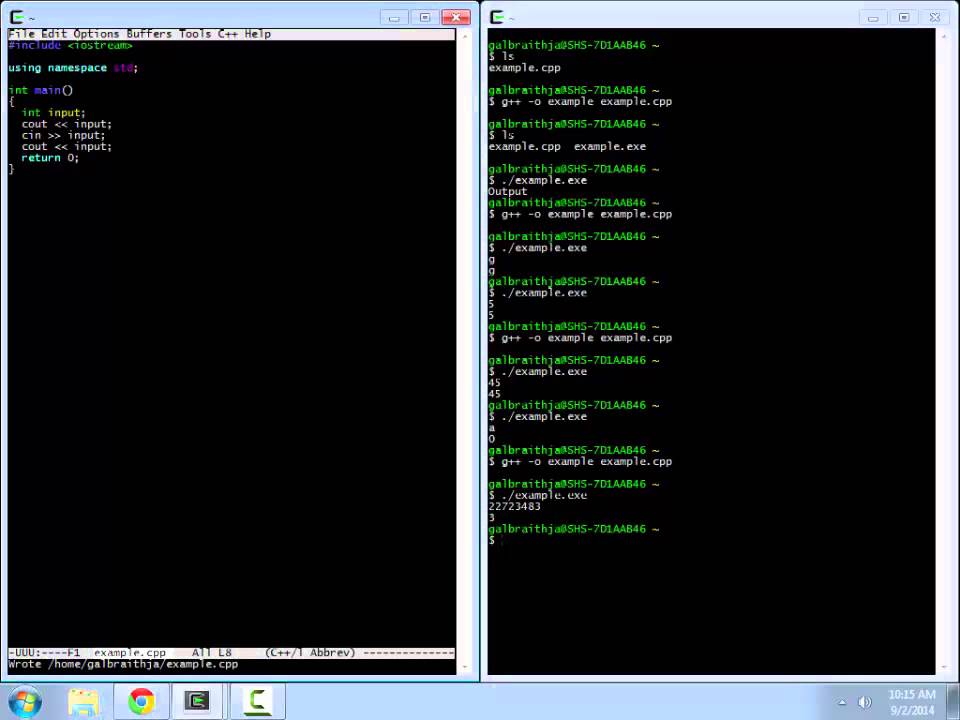Close the right terminal window

pyautogui.click(x=936, y=17)
